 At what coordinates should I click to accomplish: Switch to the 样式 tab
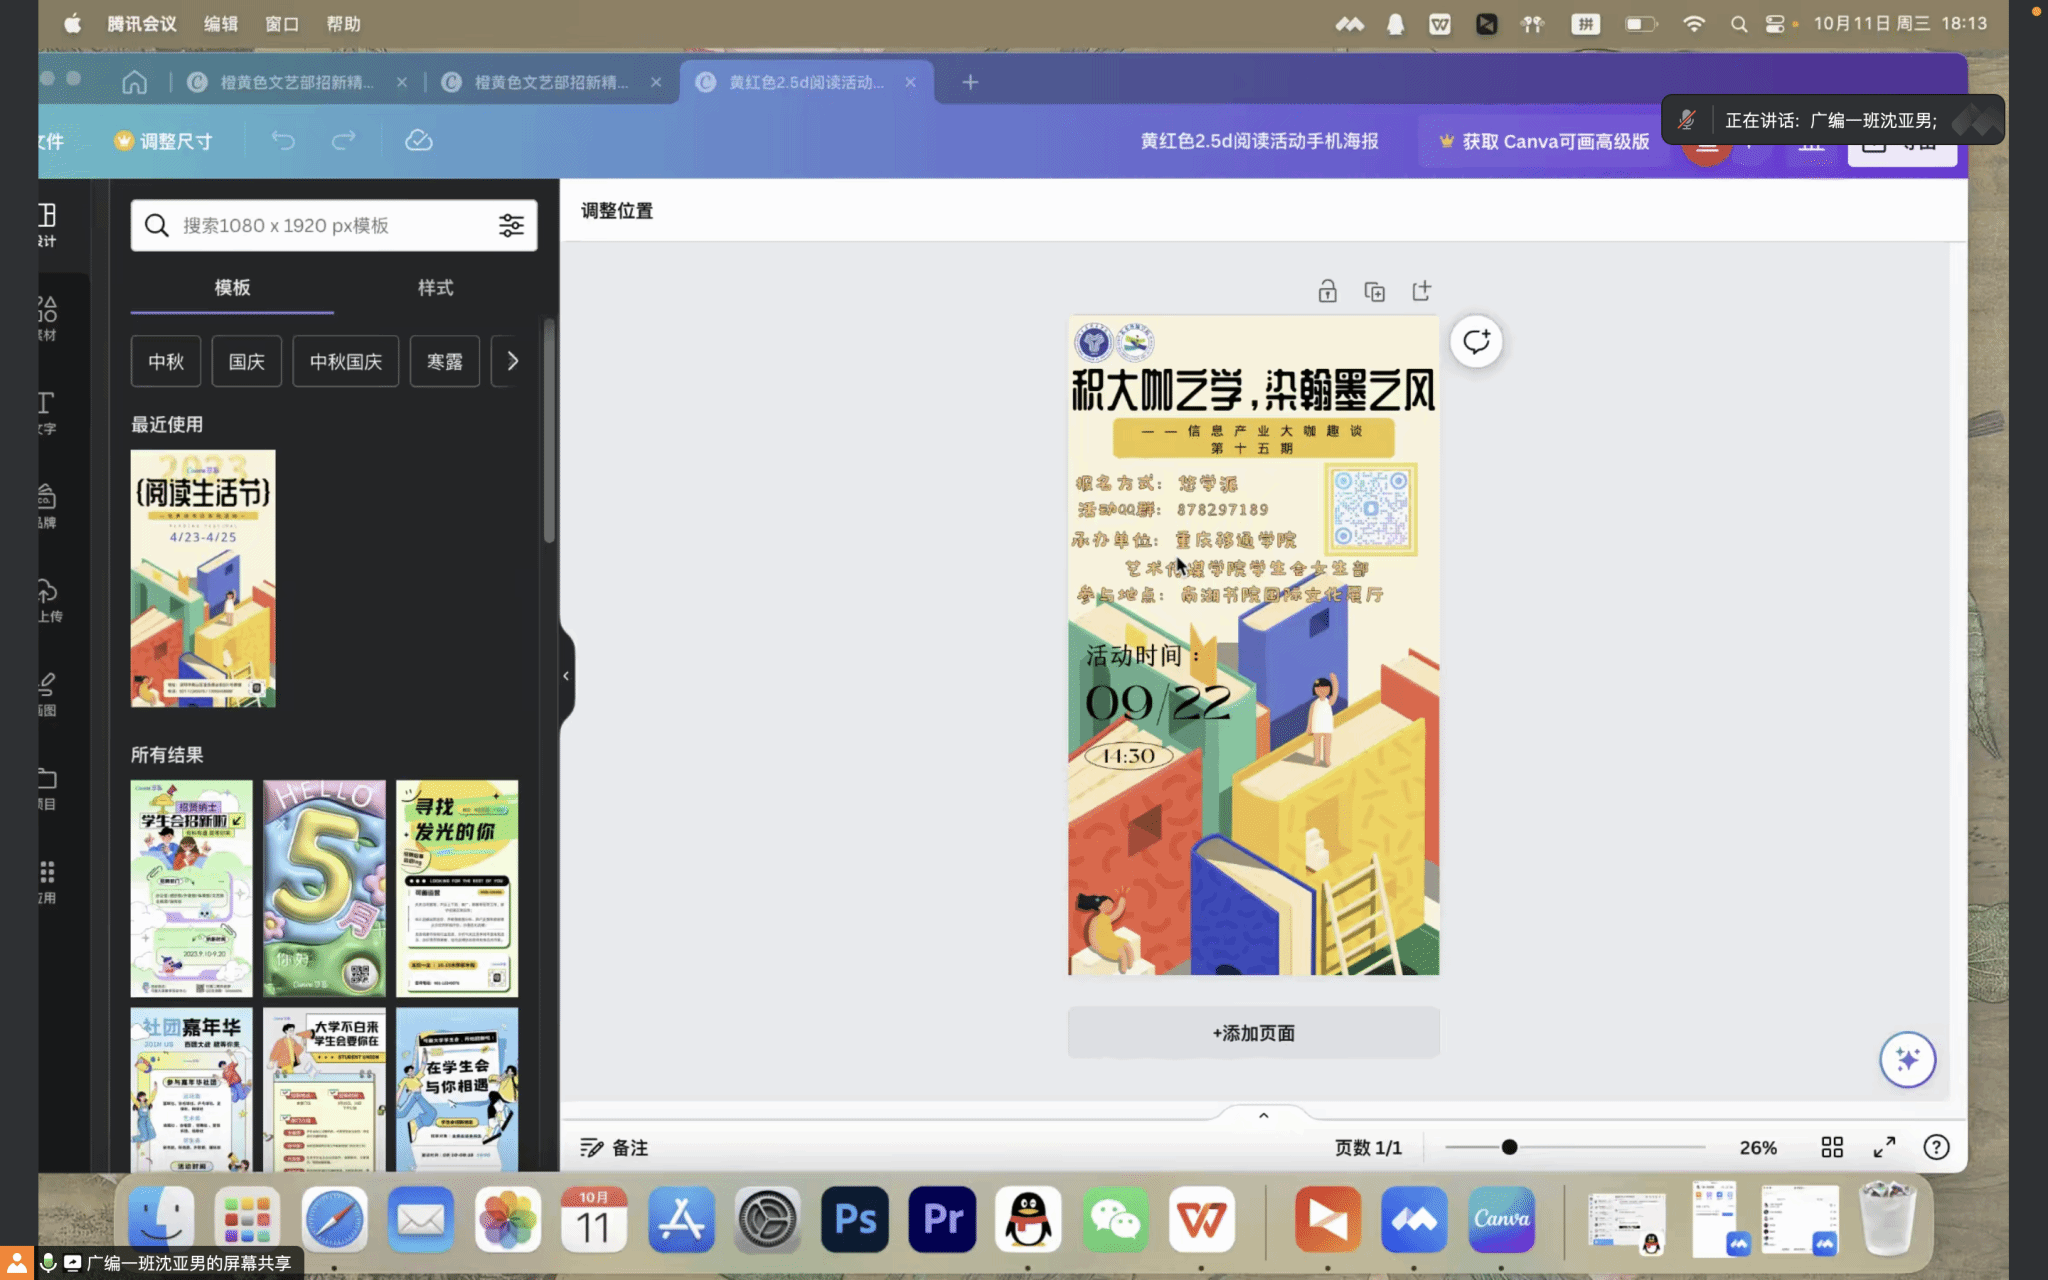click(435, 288)
